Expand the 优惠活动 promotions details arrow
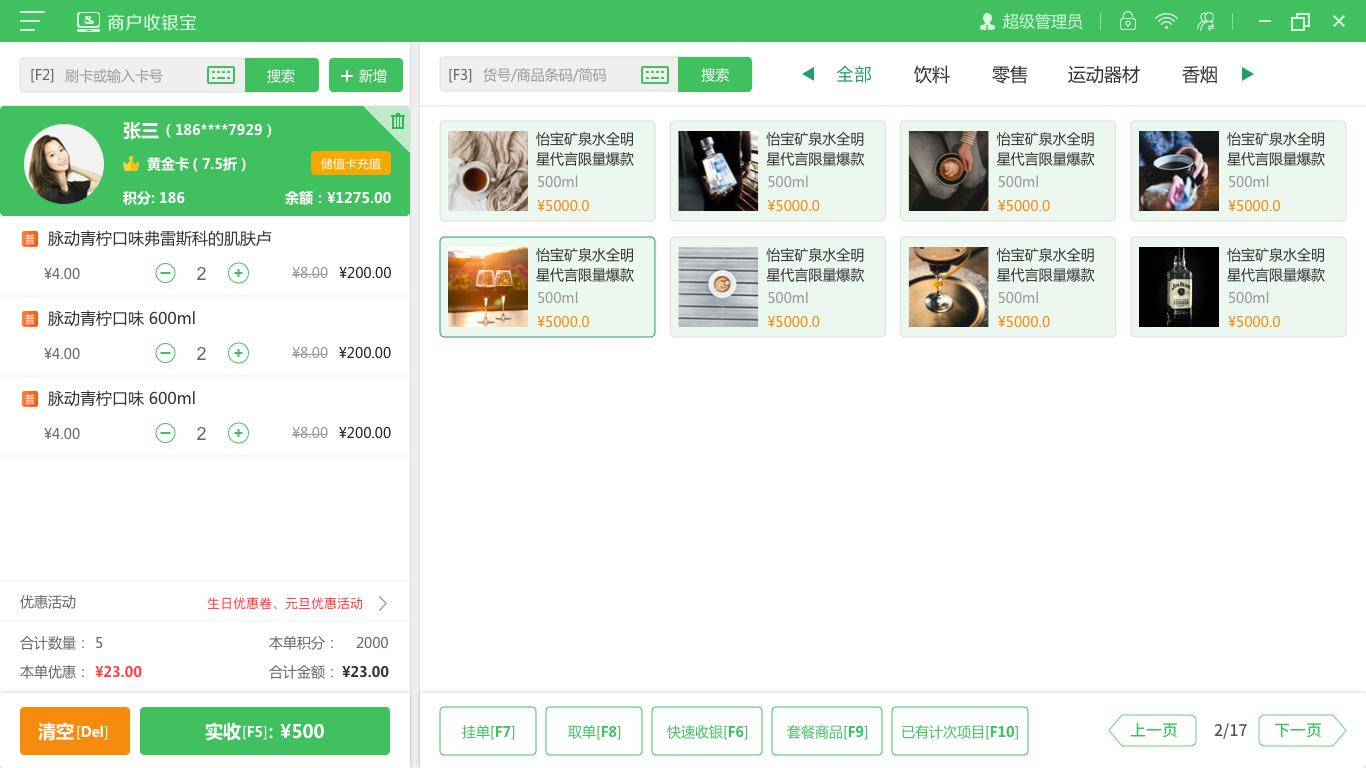Viewport: 1366px width, 768px height. [x=382, y=603]
